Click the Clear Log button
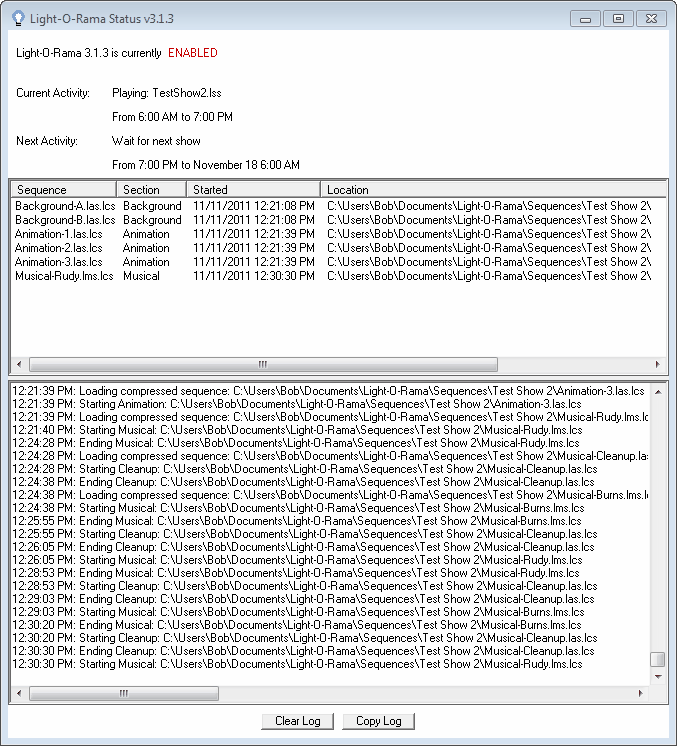The image size is (677, 746). tap(297, 721)
